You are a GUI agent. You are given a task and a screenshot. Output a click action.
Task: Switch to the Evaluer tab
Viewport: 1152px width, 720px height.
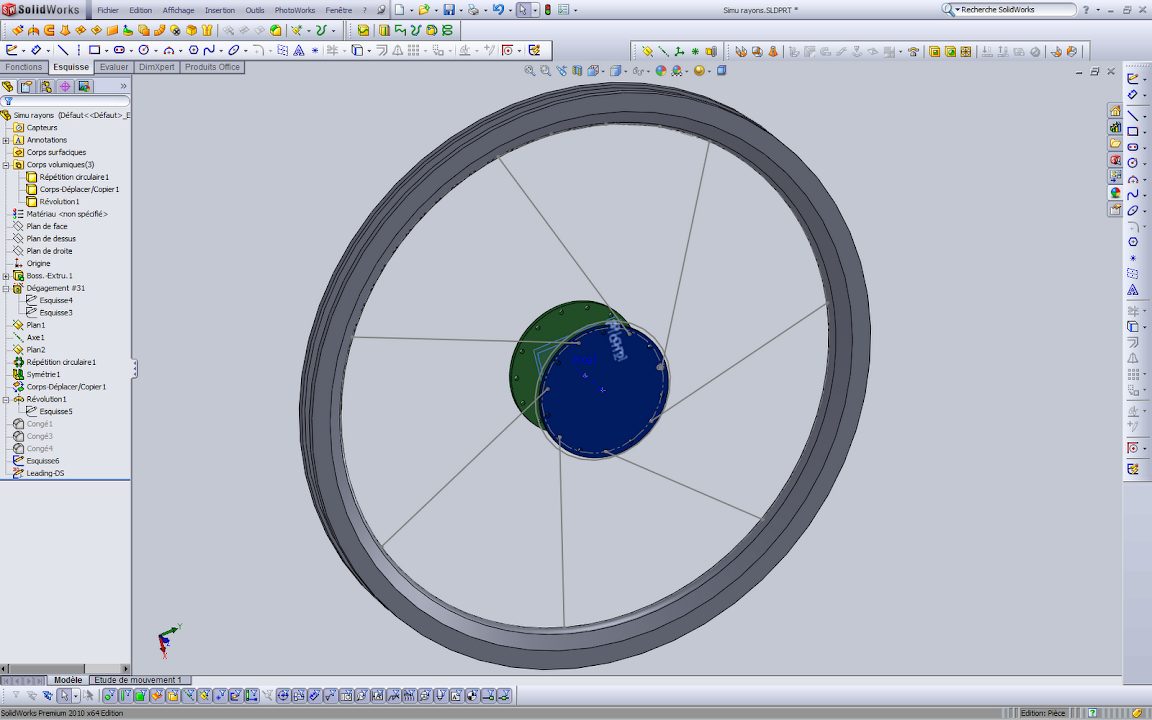click(x=114, y=67)
